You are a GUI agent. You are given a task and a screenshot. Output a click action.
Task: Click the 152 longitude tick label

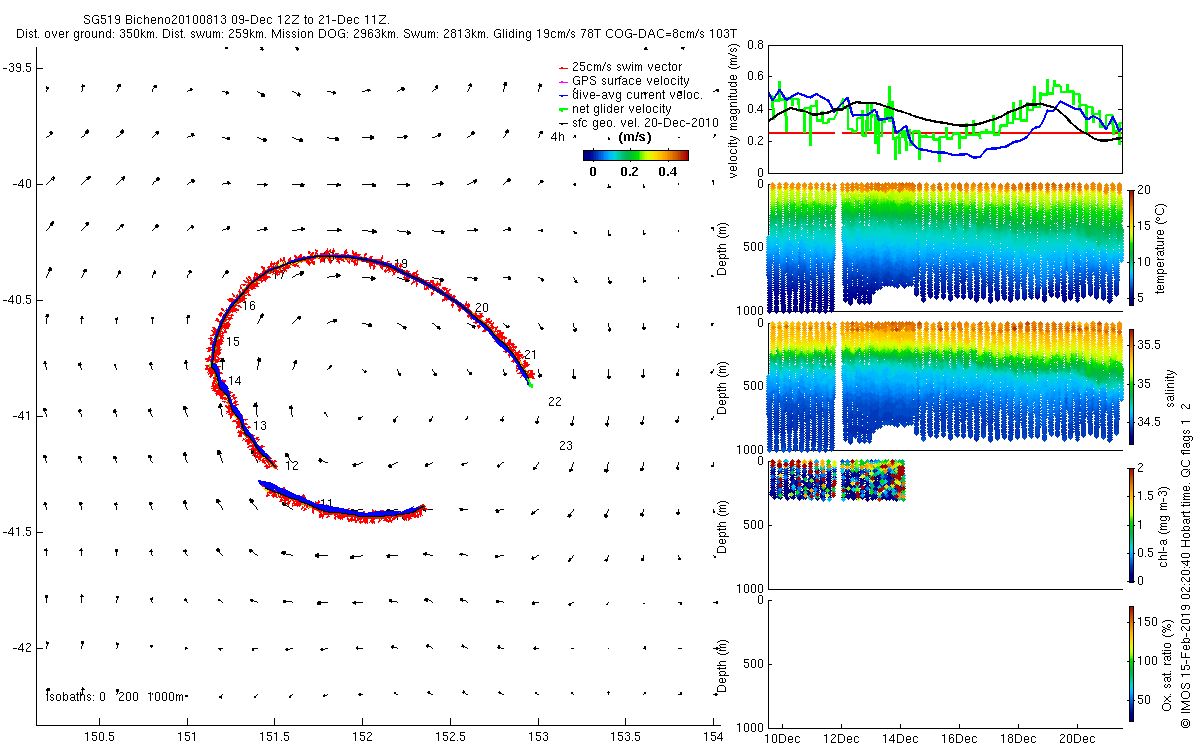point(362,737)
